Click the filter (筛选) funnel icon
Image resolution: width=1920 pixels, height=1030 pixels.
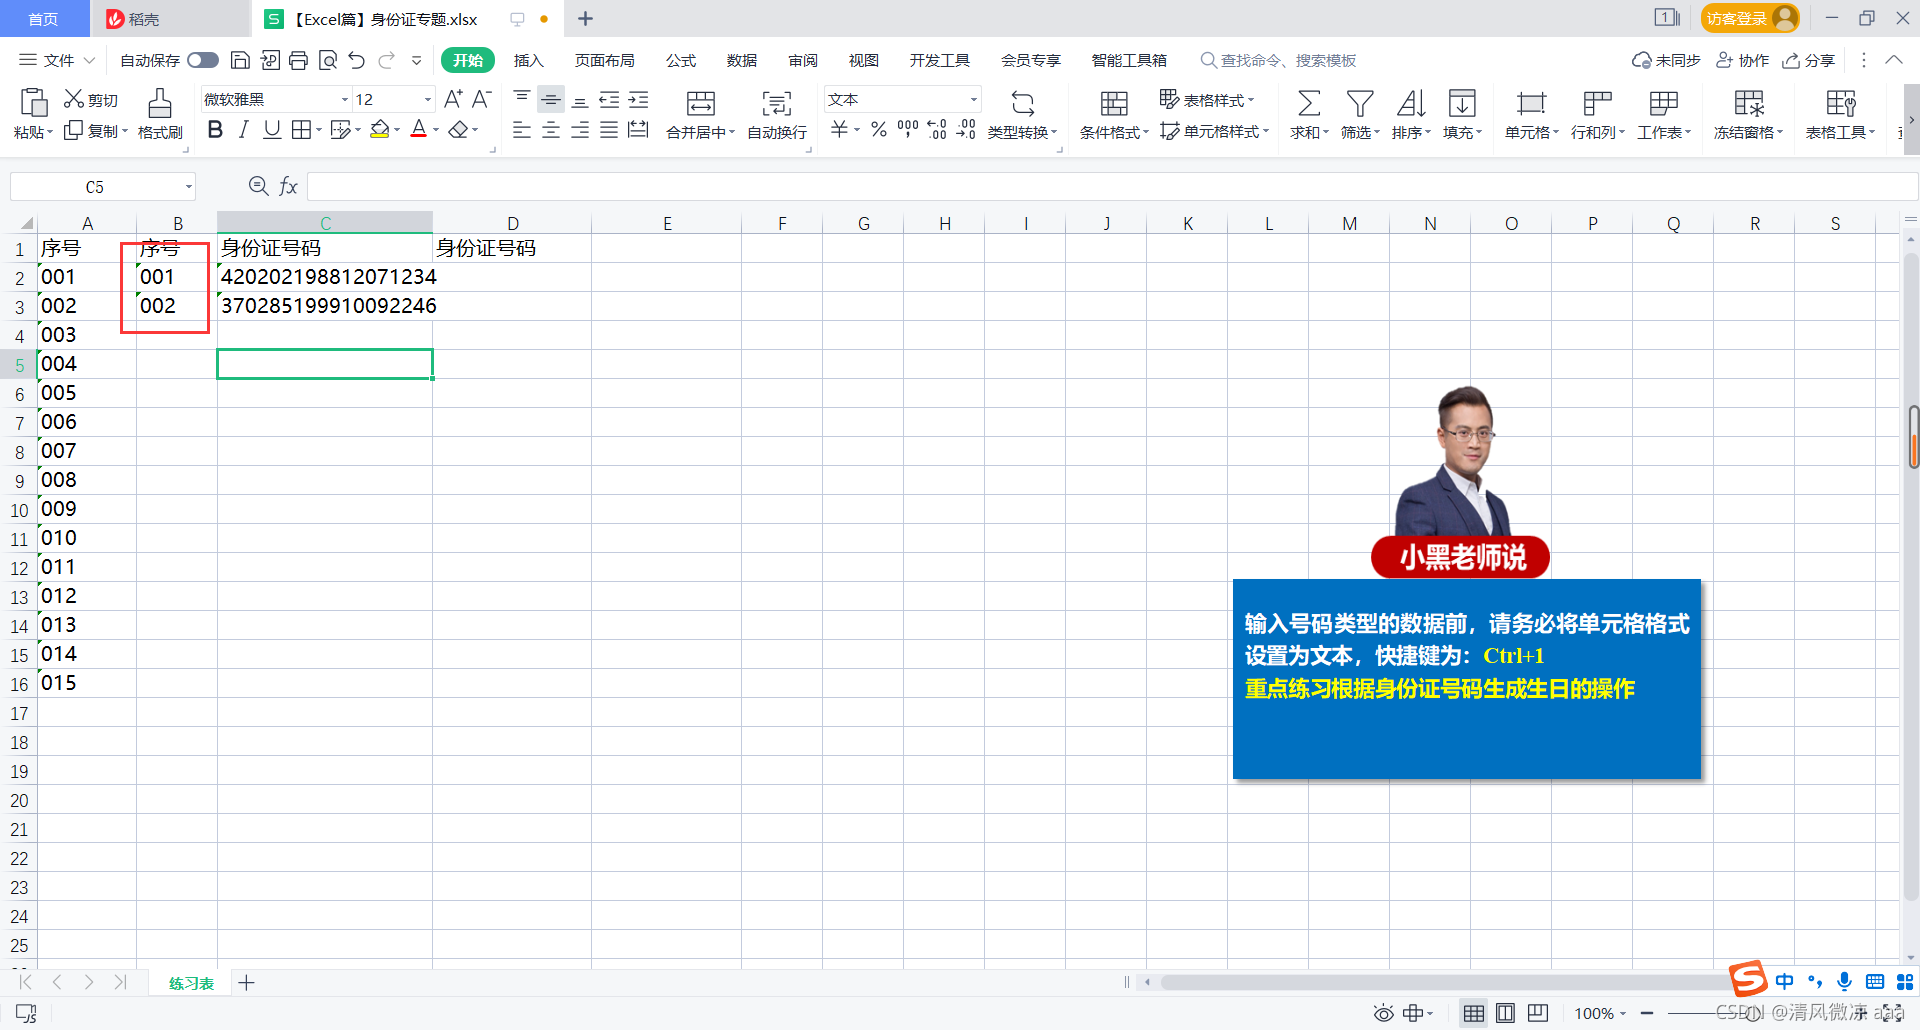pos(1360,103)
